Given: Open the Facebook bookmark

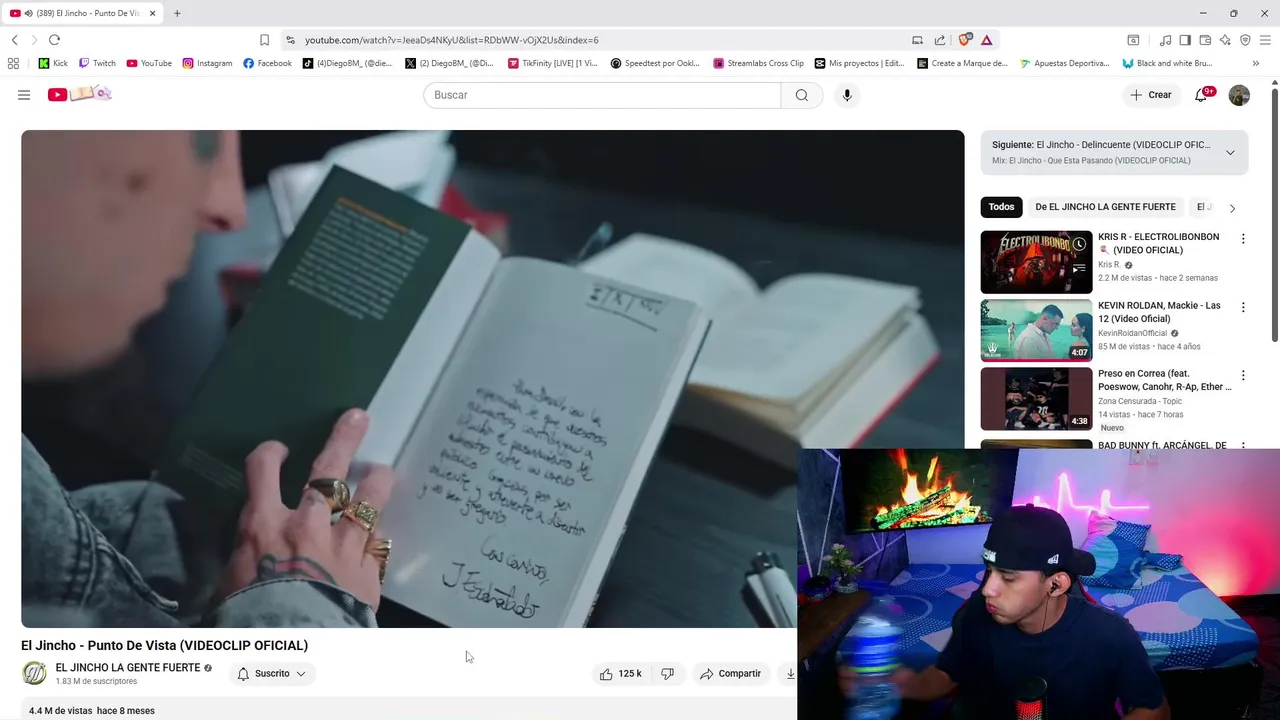Looking at the screenshot, I should (x=267, y=63).
